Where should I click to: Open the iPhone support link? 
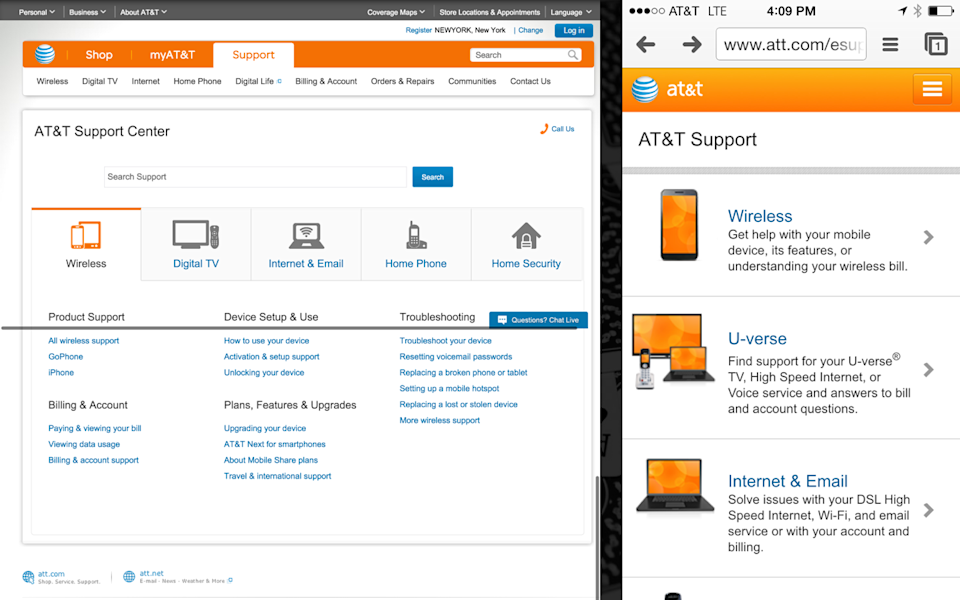[61, 372]
